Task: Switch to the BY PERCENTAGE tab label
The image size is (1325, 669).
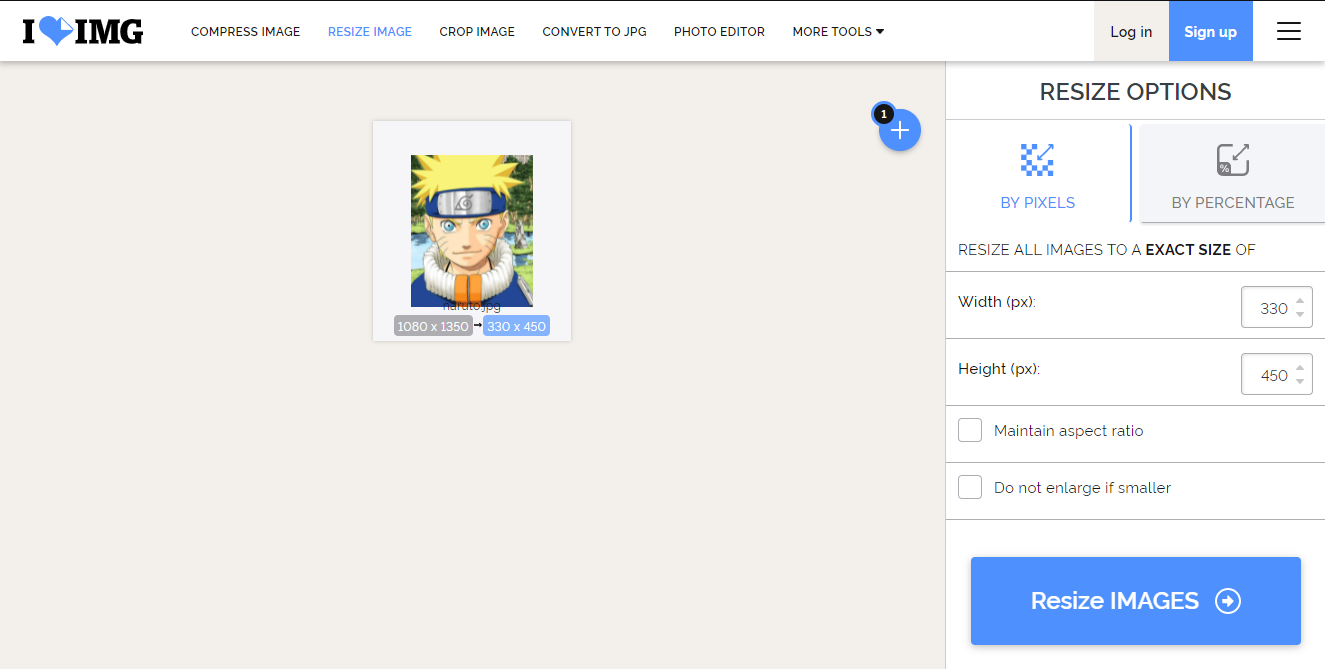Action: pyautogui.click(x=1233, y=203)
